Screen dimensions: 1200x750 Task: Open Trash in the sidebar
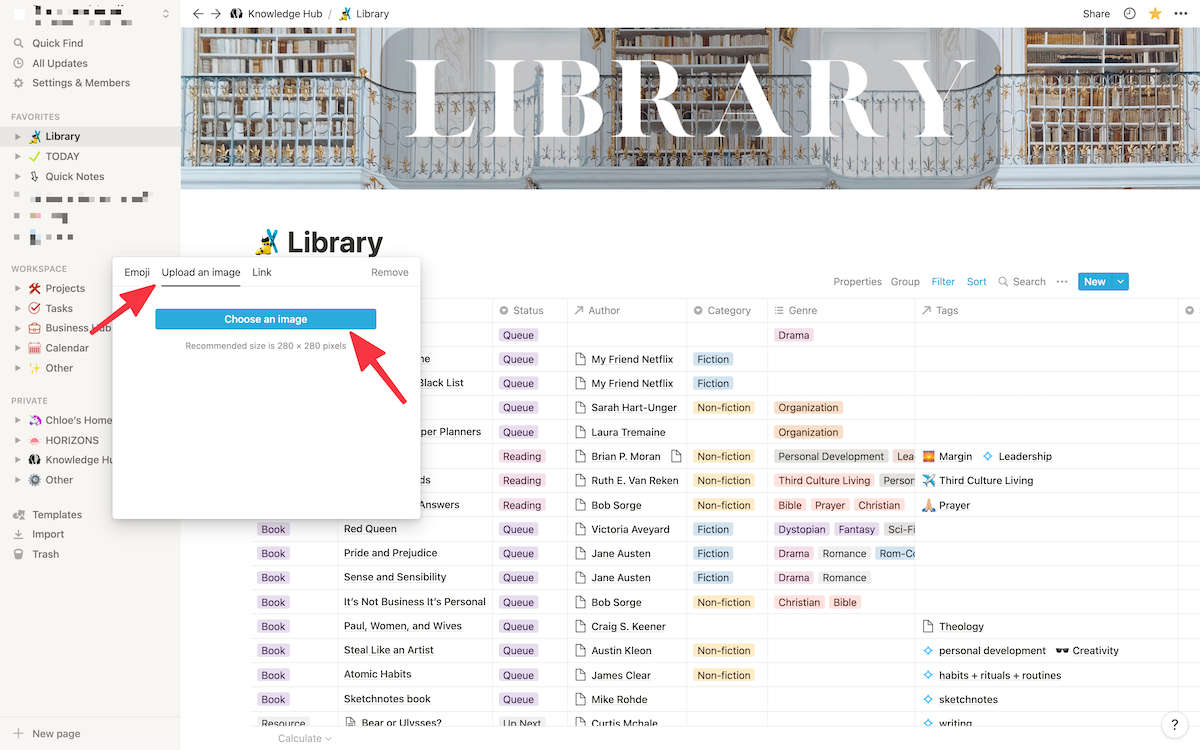(45, 554)
